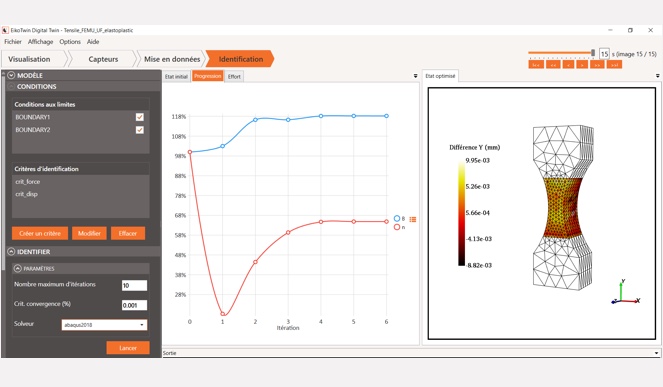Image resolution: width=663 pixels, height=387 pixels.
Task: Click the max iterations input field
Action: [134, 285]
